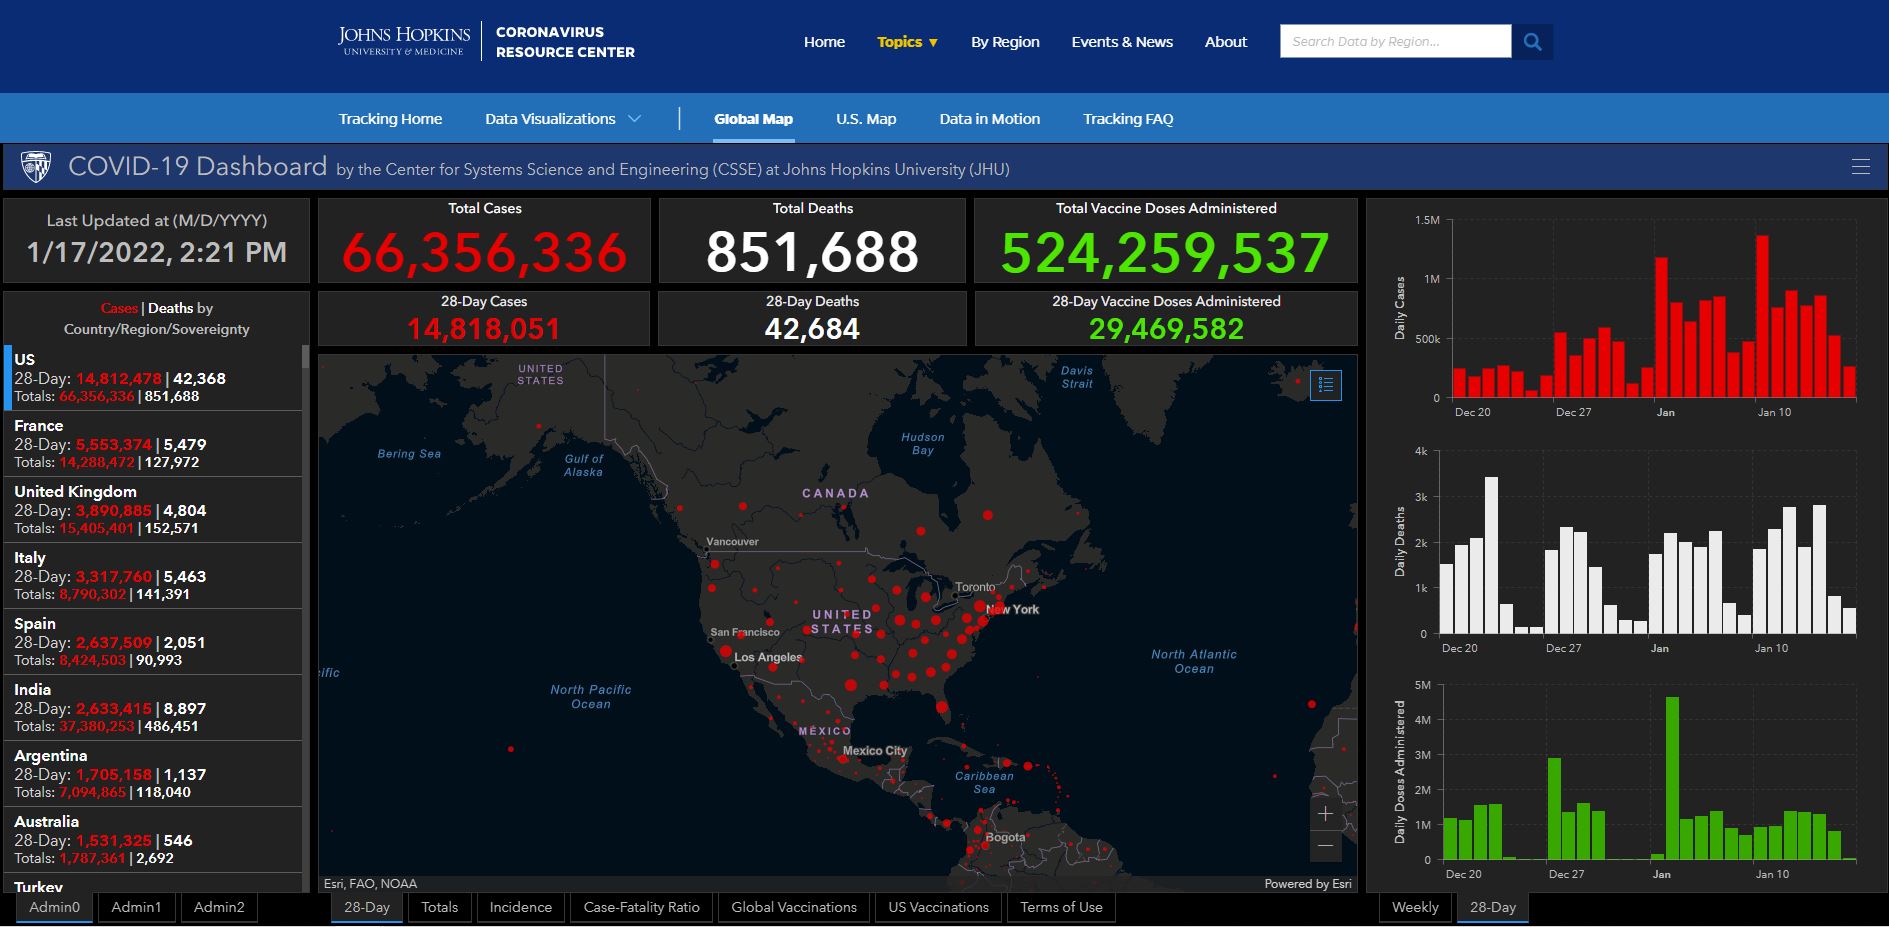Switch to the Admin1 tab
Viewport: 1889px width, 927px height.
pyautogui.click(x=136, y=907)
